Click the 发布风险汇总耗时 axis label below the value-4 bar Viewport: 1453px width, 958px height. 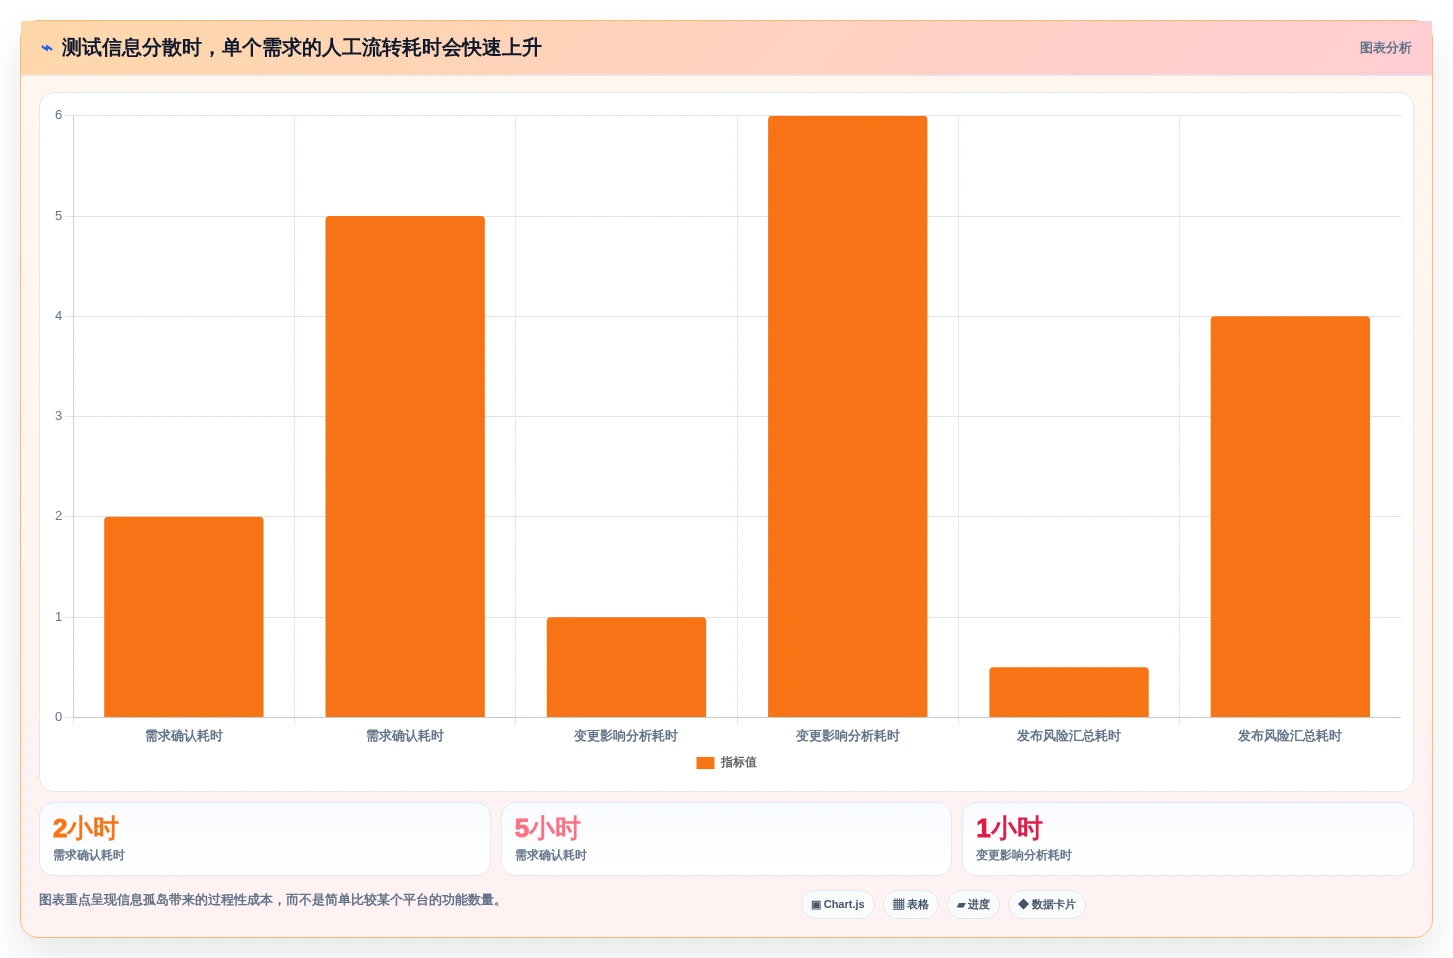[x=1290, y=736]
